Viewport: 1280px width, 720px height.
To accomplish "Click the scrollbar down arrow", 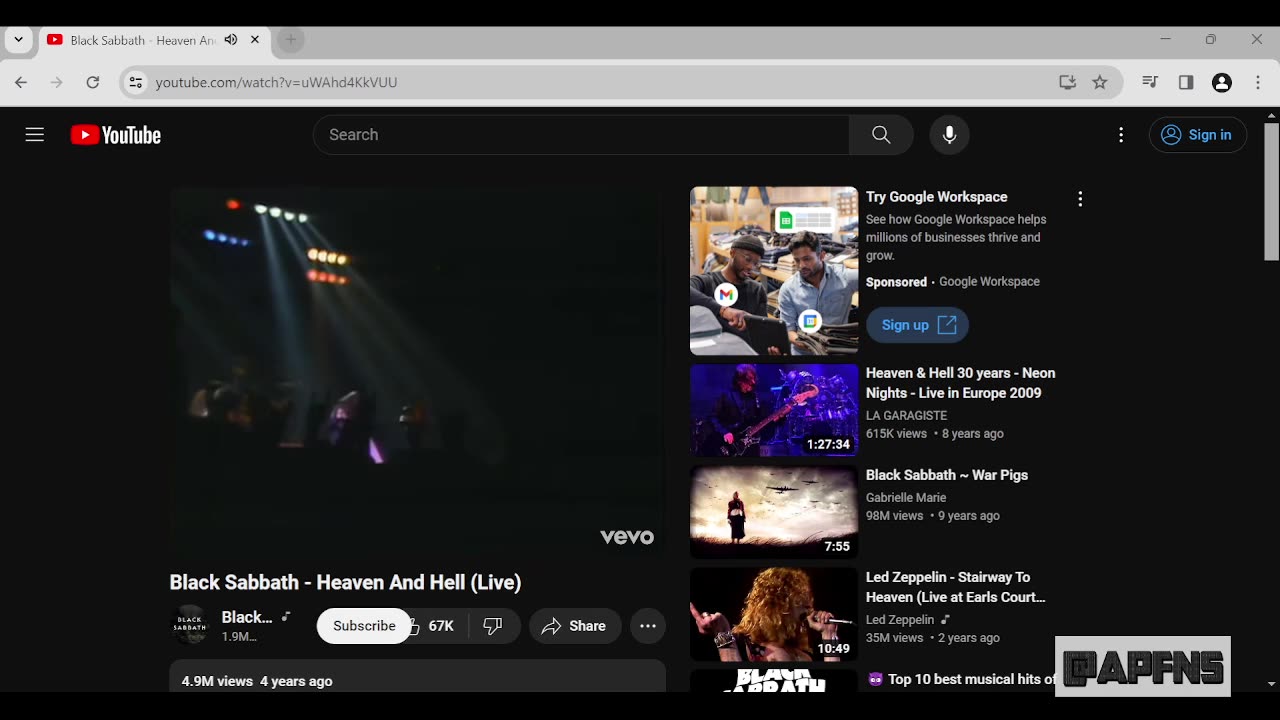I will (1271, 684).
